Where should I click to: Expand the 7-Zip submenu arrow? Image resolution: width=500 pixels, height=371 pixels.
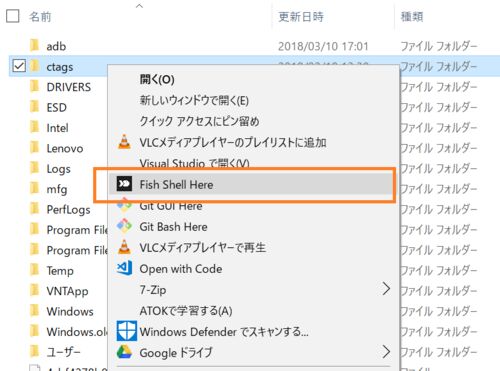tap(386, 289)
